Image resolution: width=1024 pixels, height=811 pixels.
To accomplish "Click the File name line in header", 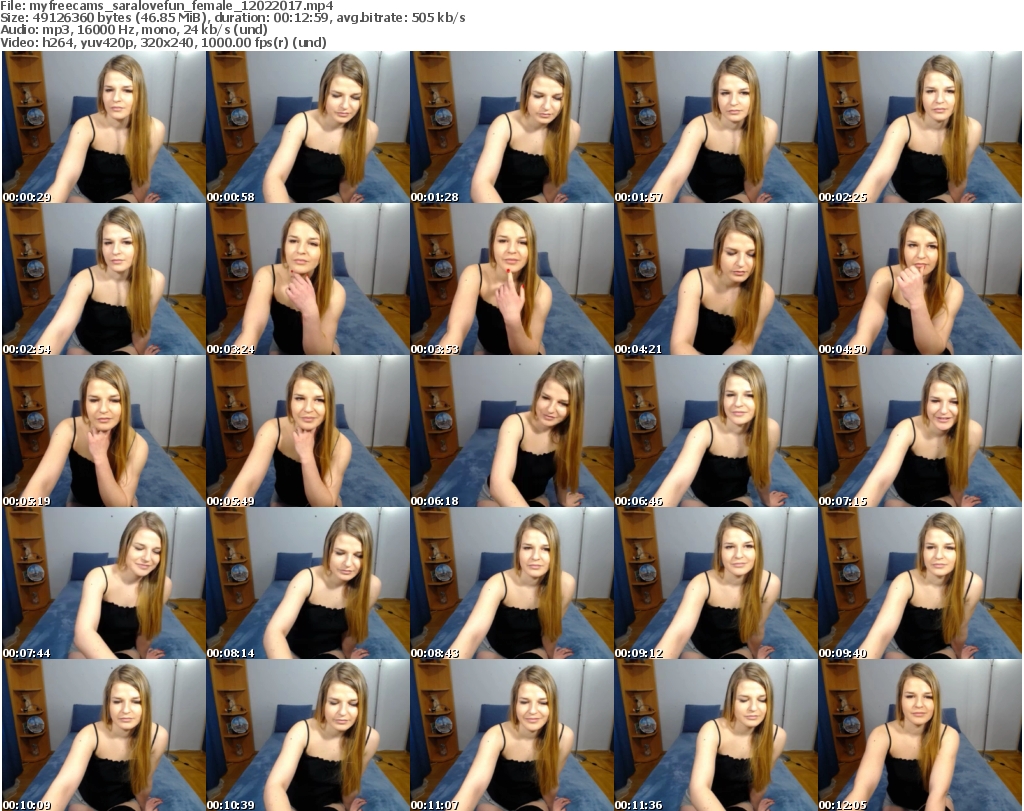I will pos(167,6).
